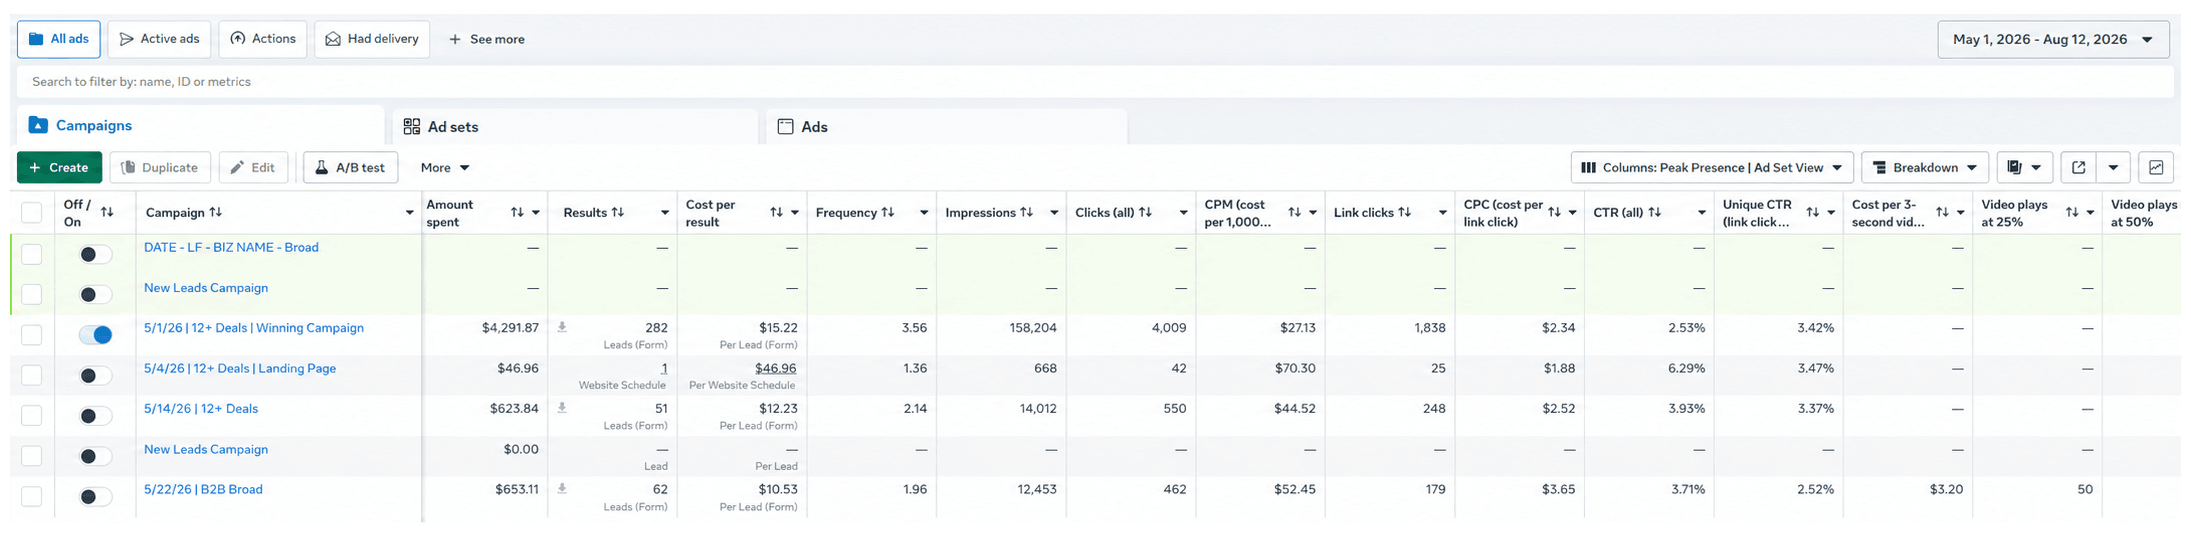Sort by Off / On column arrows
Image resolution: width=2191 pixels, height=537 pixels.
click(x=107, y=212)
